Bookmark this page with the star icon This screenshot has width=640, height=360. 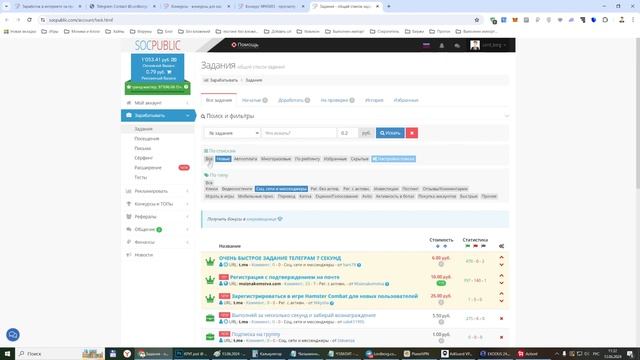point(477,20)
